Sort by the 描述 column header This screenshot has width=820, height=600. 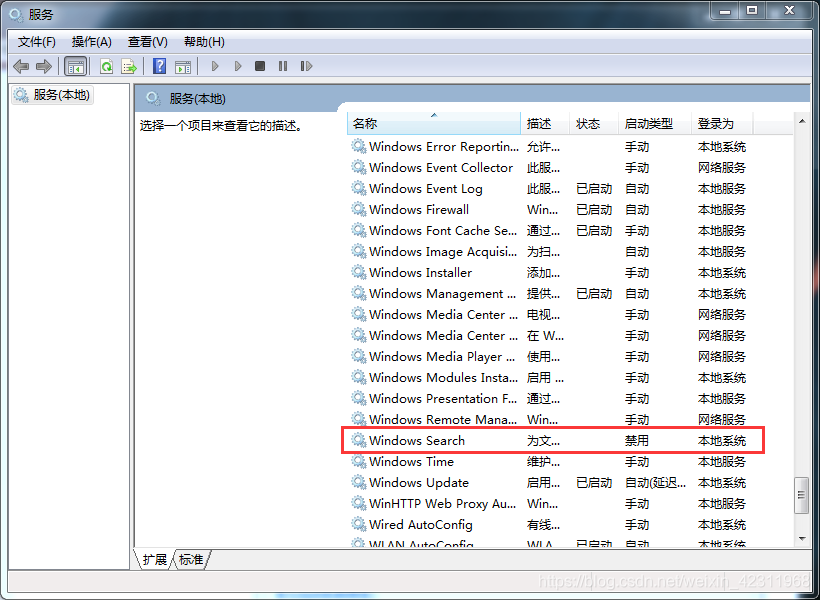[x=545, y=123]
